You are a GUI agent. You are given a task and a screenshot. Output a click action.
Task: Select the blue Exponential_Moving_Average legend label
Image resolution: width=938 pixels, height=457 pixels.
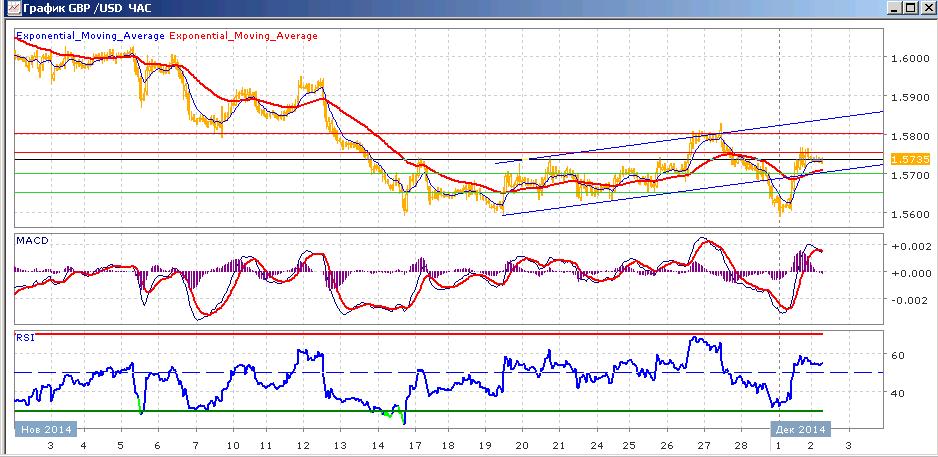point(90,36)
